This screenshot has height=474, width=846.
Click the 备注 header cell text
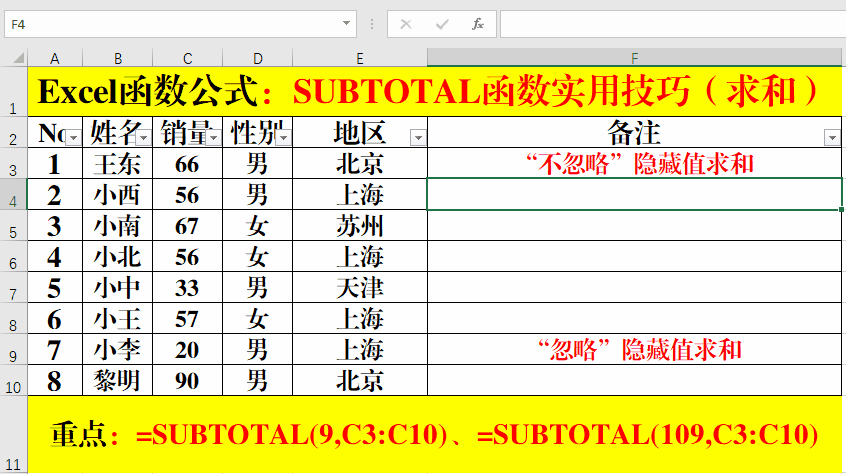point(634,133)
